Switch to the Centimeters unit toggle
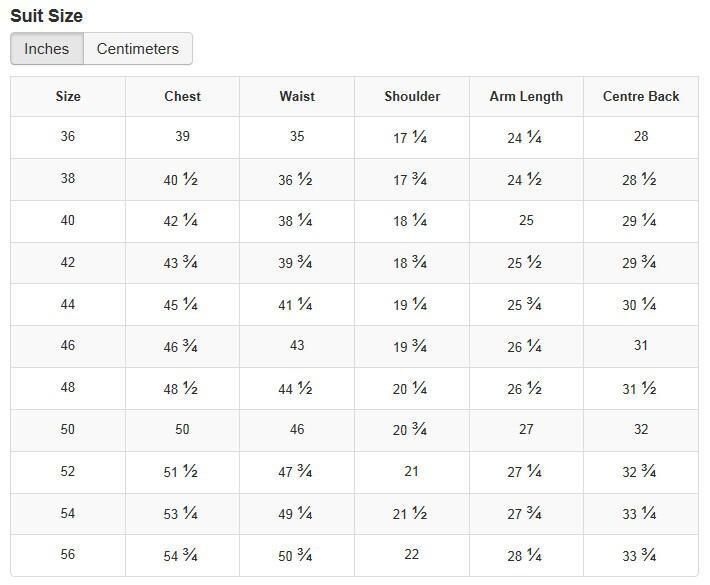Viewport: 710px width, 585px height. pos(138,48)
